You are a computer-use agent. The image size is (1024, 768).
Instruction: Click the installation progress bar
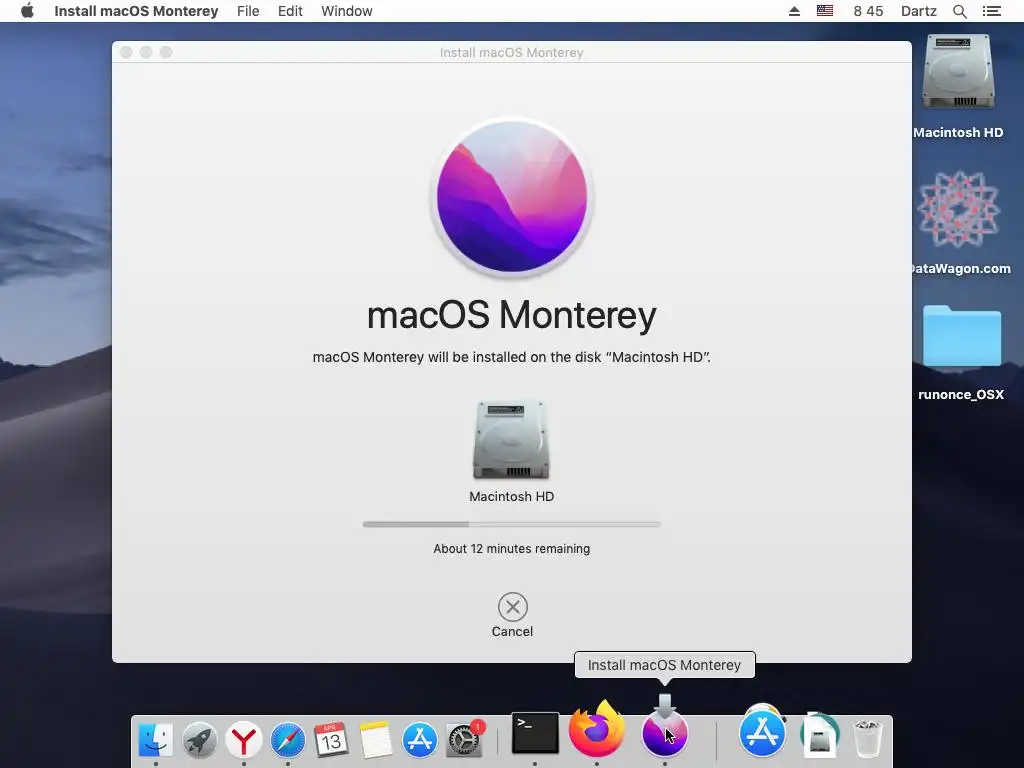pyautogui.click(x=511, y=524)
